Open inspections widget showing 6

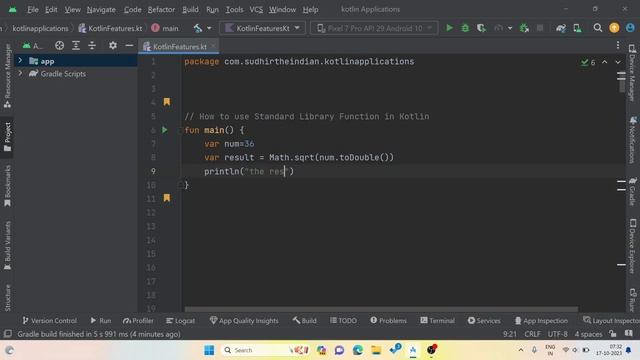(x=588, y=62)
